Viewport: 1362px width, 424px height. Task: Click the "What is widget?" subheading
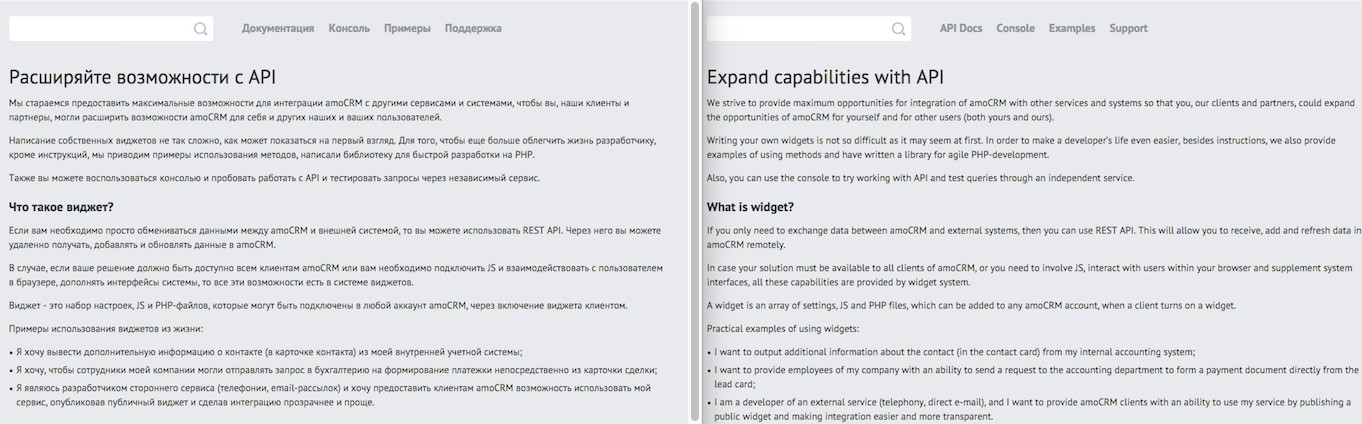click(750, 207)
